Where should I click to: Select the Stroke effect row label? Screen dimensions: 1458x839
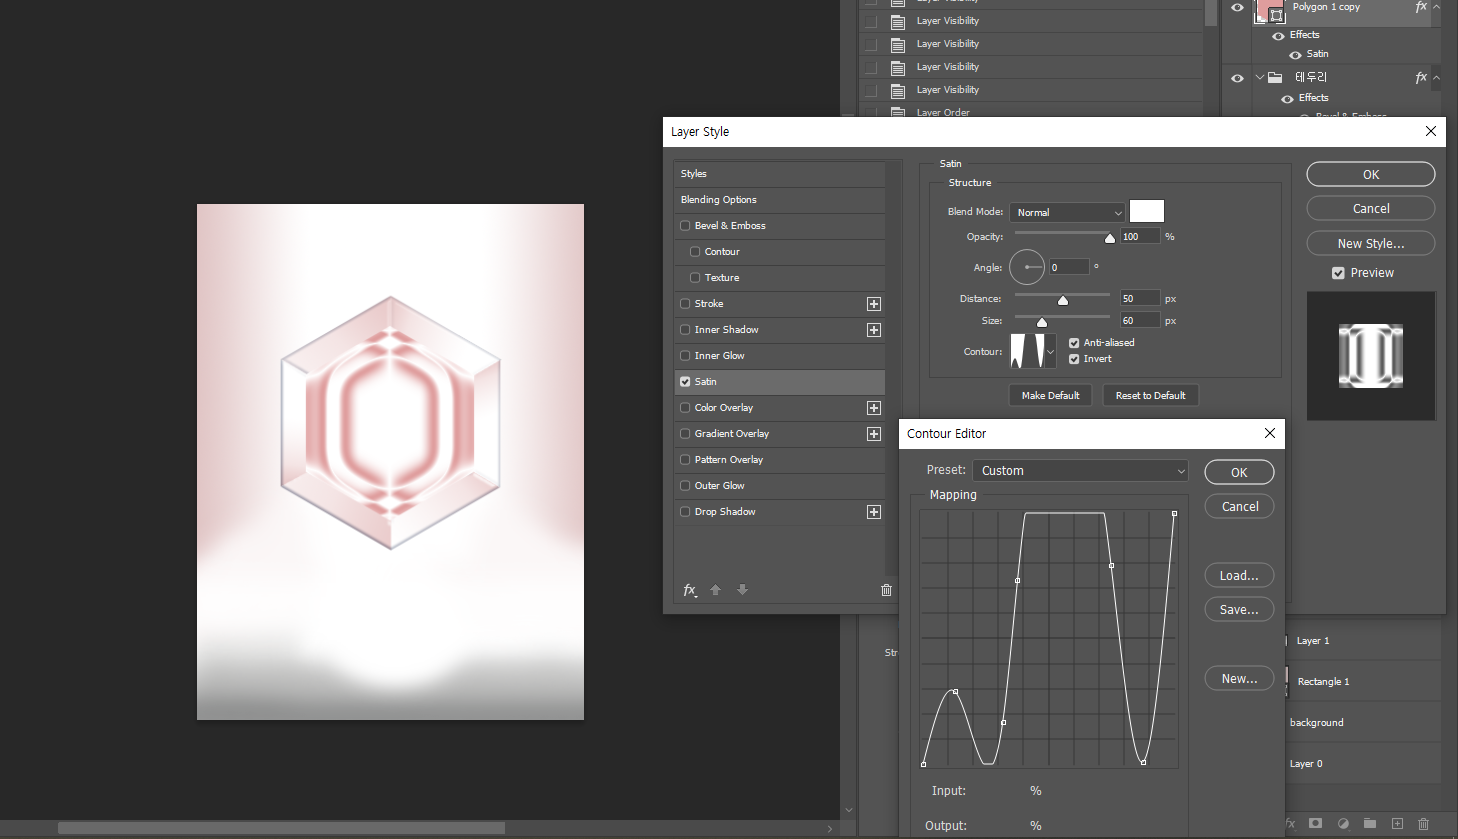click(709, 304)
